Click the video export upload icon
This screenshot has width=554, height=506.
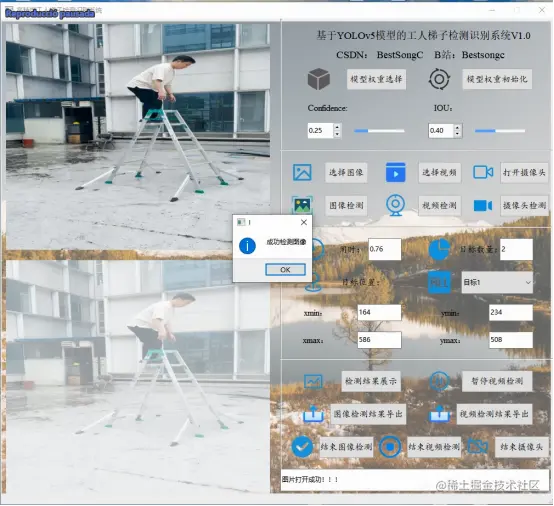pyautogui.click(x=439, y=414)
